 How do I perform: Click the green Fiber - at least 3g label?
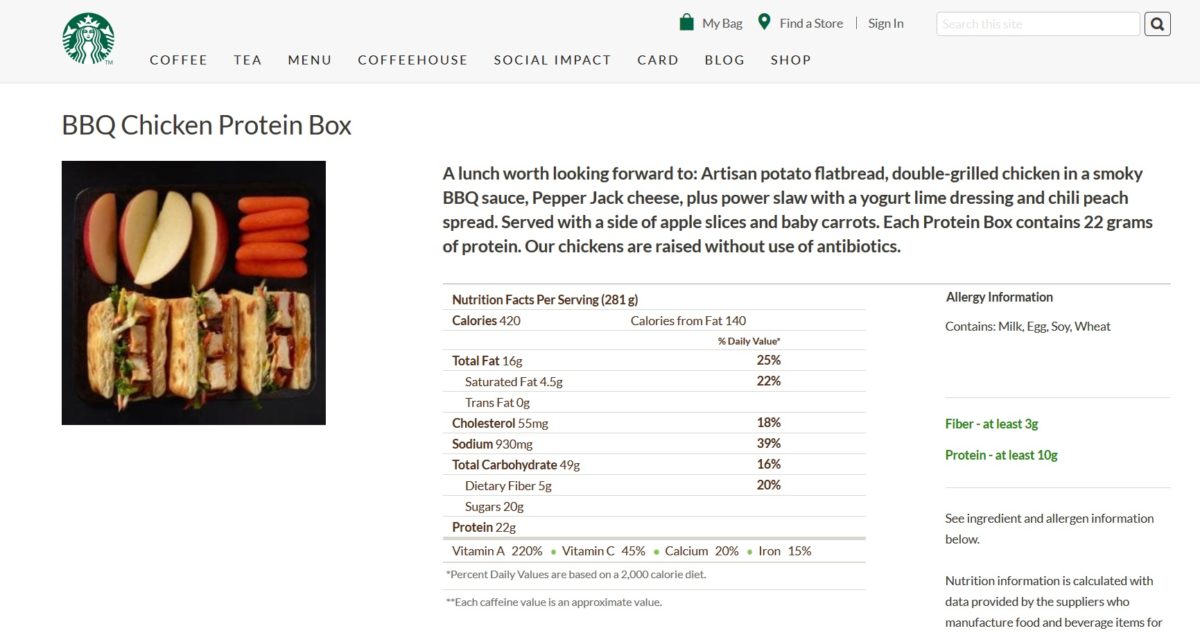point(992,424)
